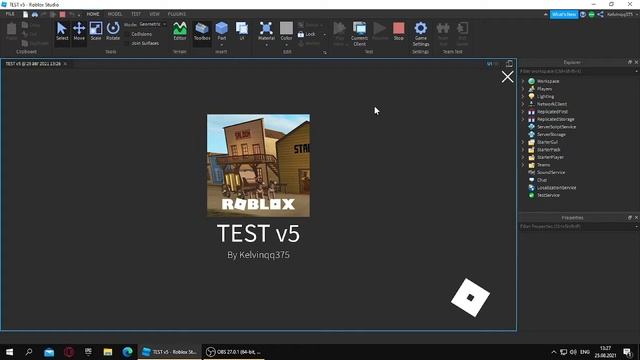
Task: Select LocalizationService in Explorer
Action: pos(556,187)
